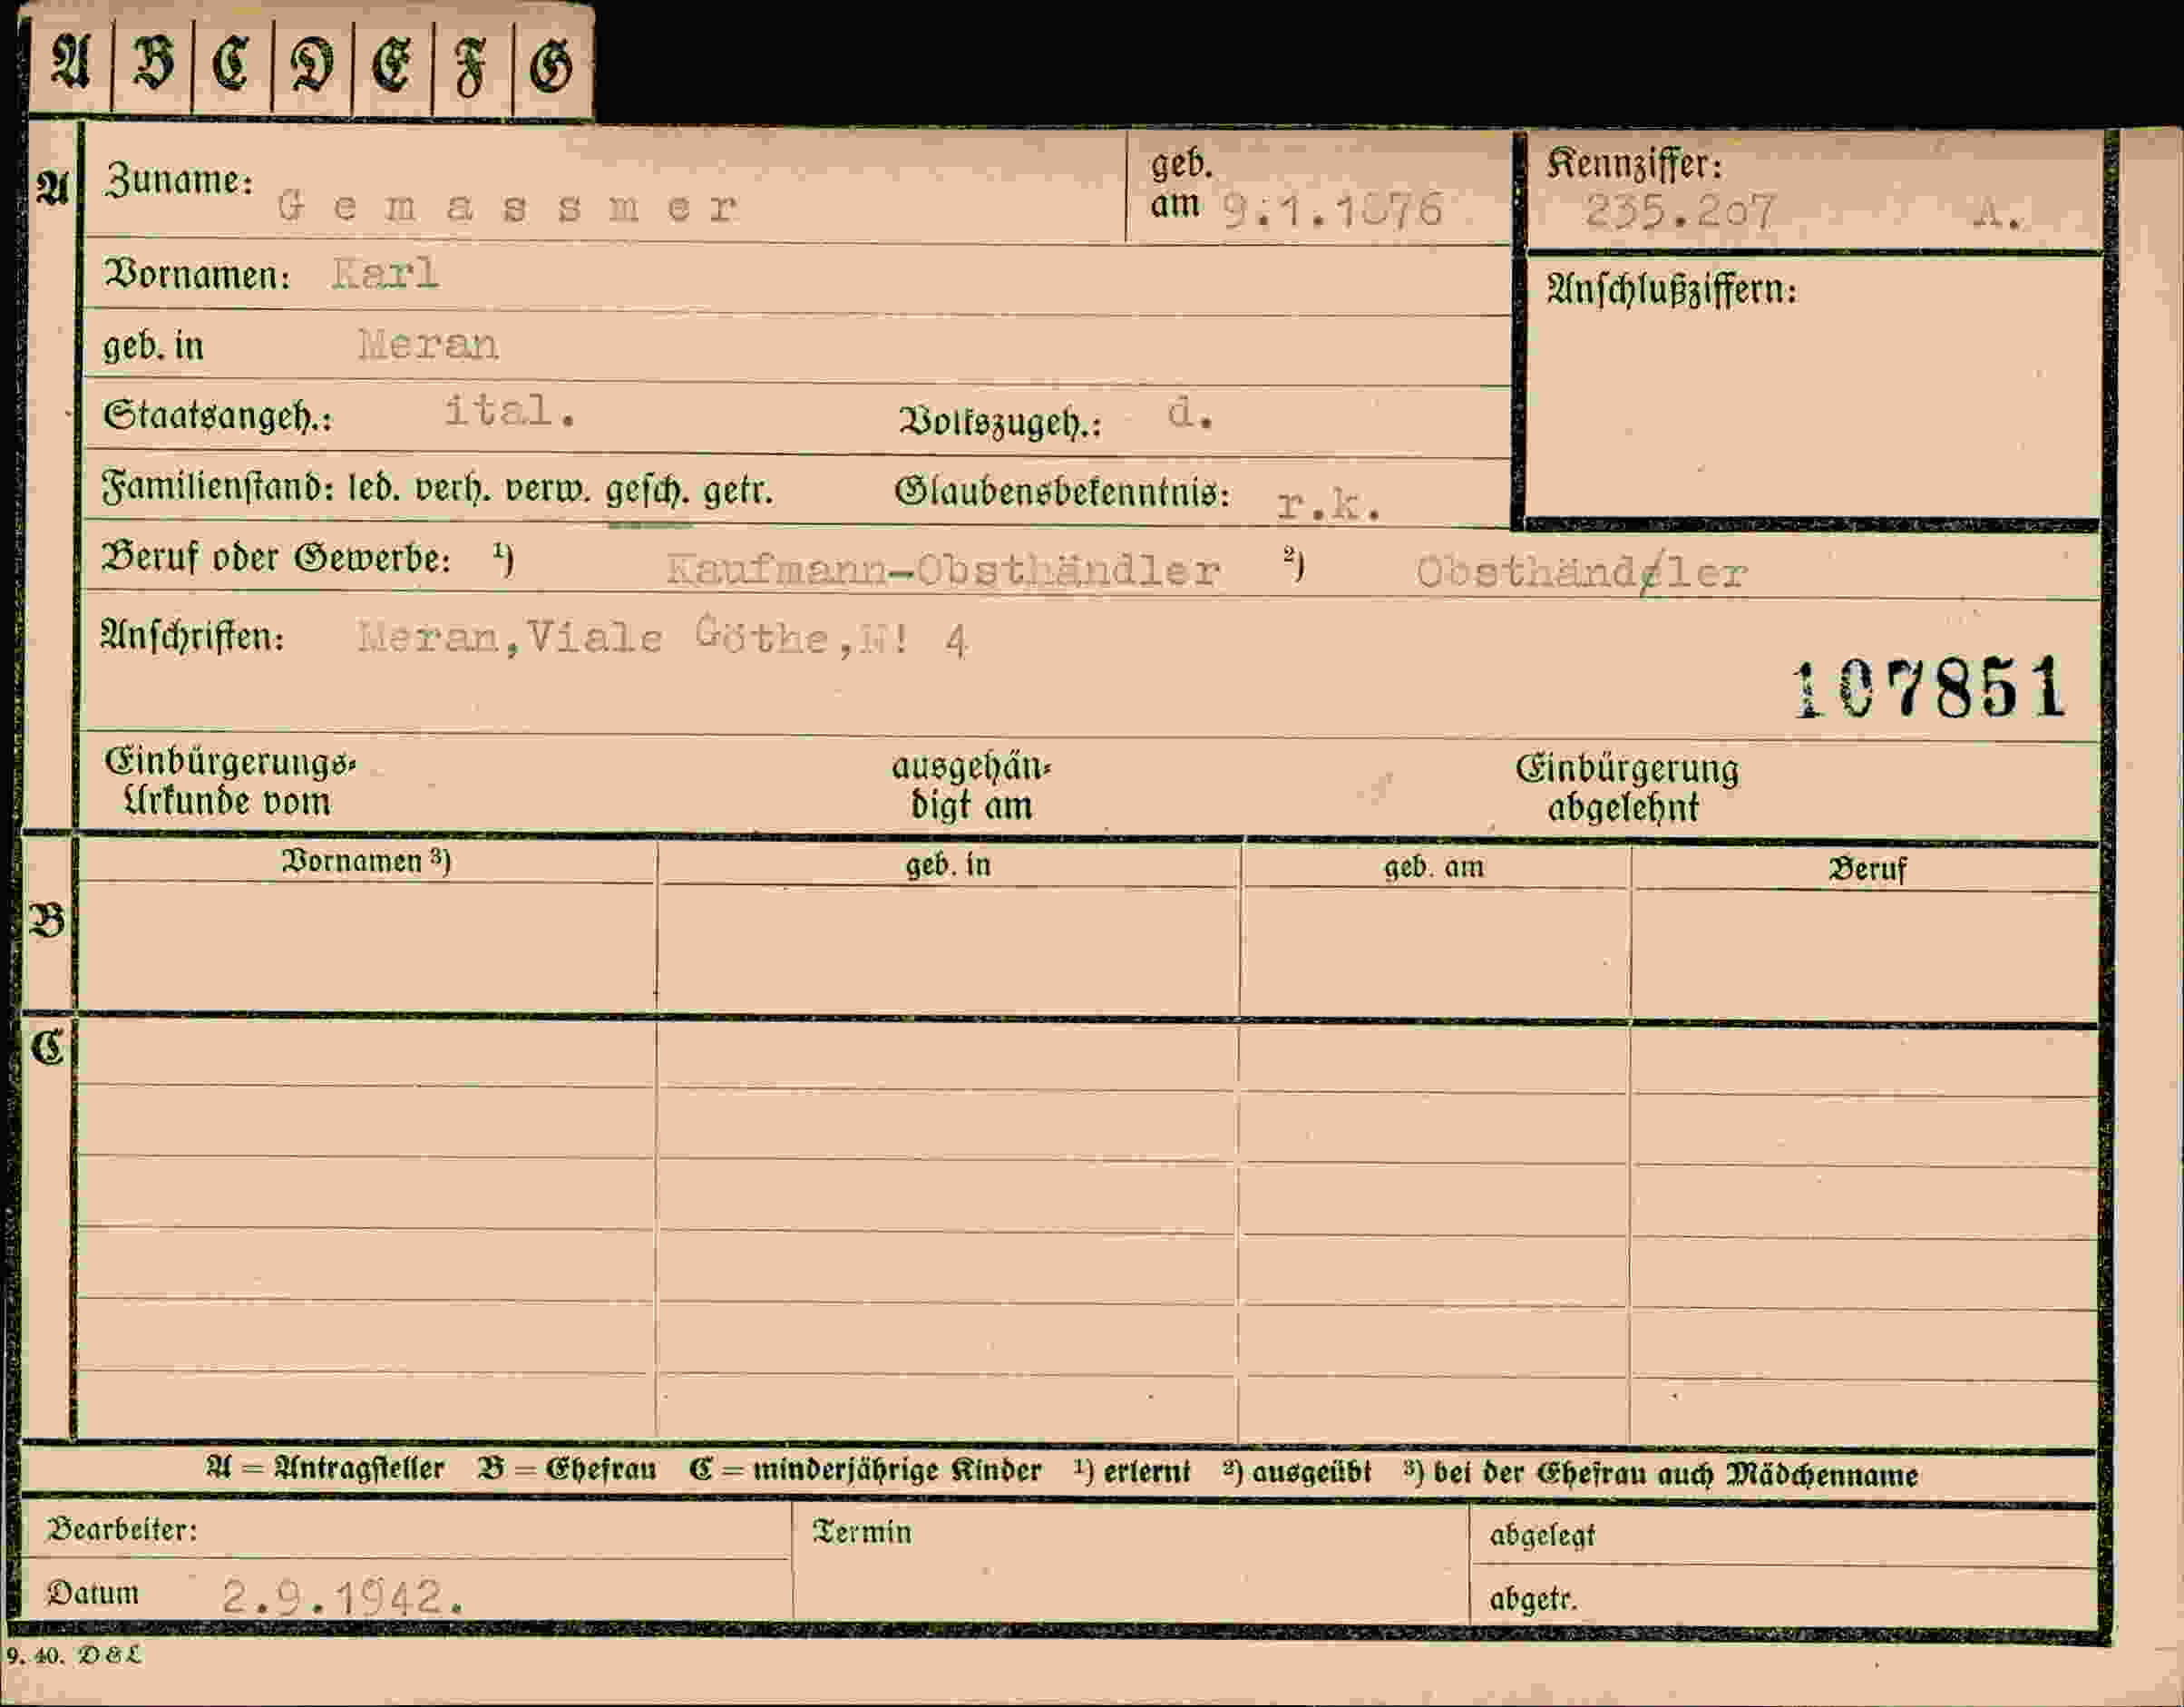The image size is (2184, 1707).
Task: Click the birthplace 'Meran' after 'geb. in'
Action: [x=428, y=345]
